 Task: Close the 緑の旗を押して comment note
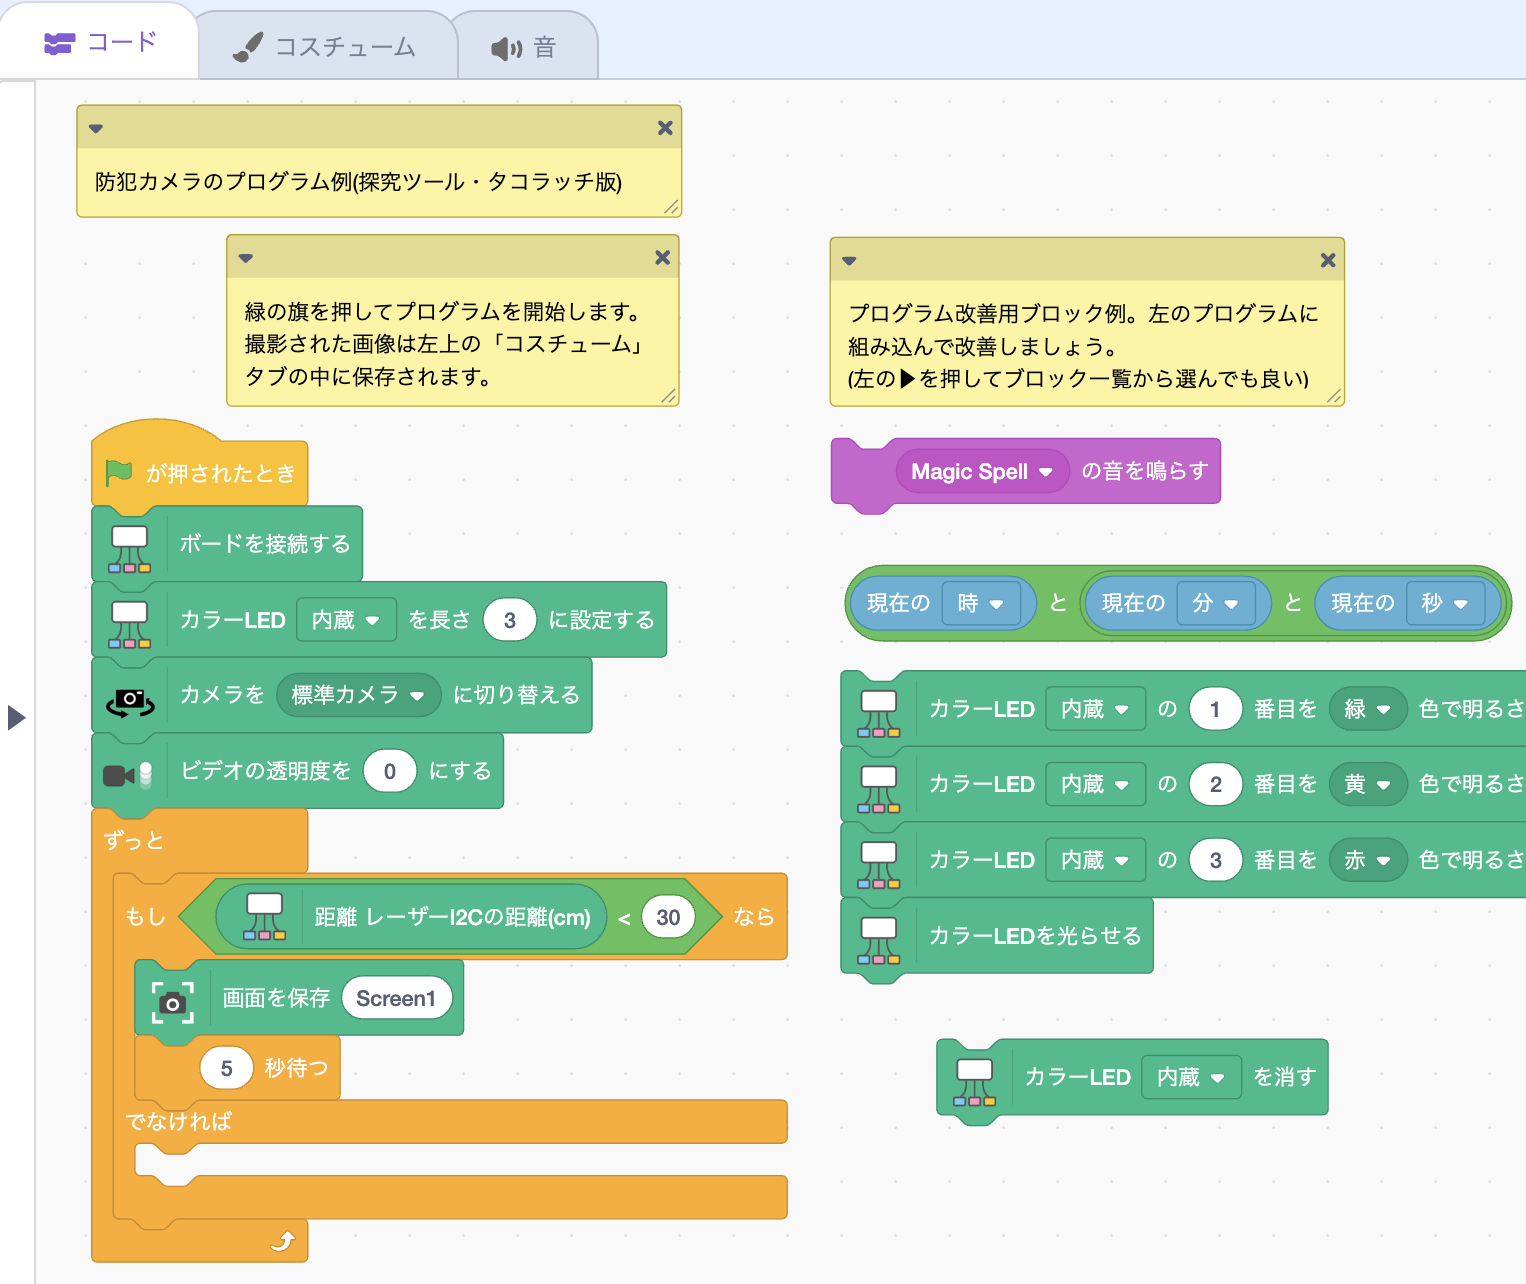coord(662,257)
